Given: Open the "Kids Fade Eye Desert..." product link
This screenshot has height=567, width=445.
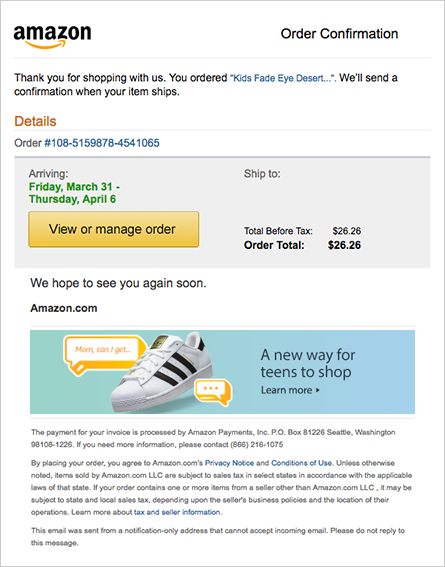Looking at the screenshot, I should click(x=283, y=78).
